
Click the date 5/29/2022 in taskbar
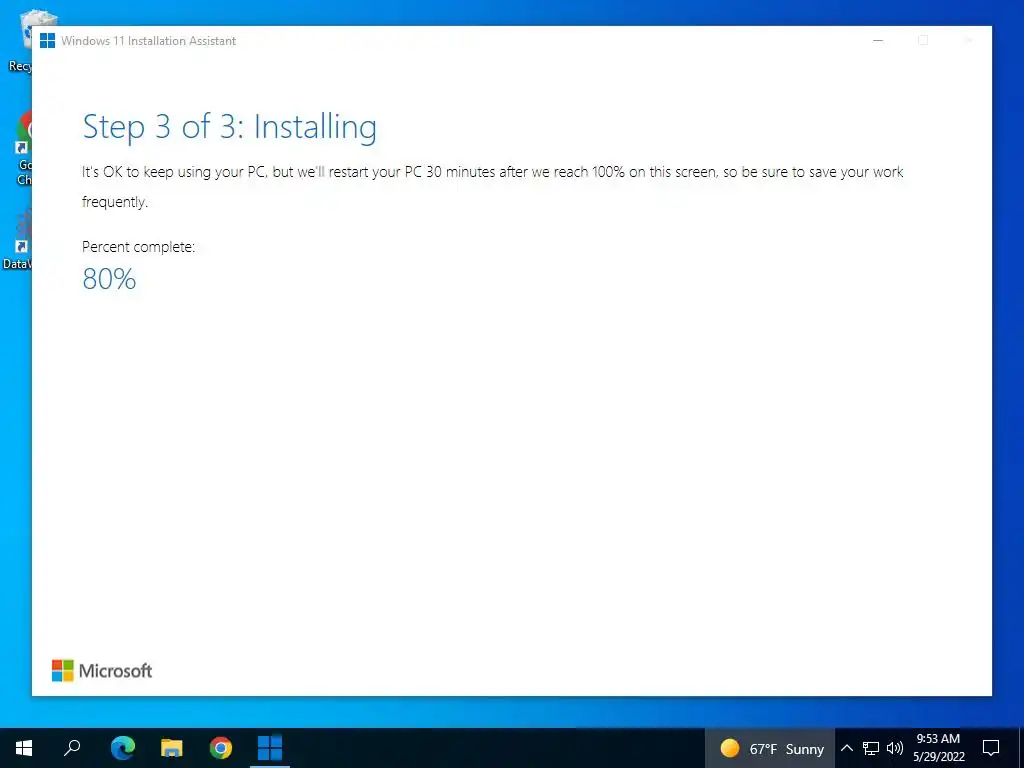(938, 757)
